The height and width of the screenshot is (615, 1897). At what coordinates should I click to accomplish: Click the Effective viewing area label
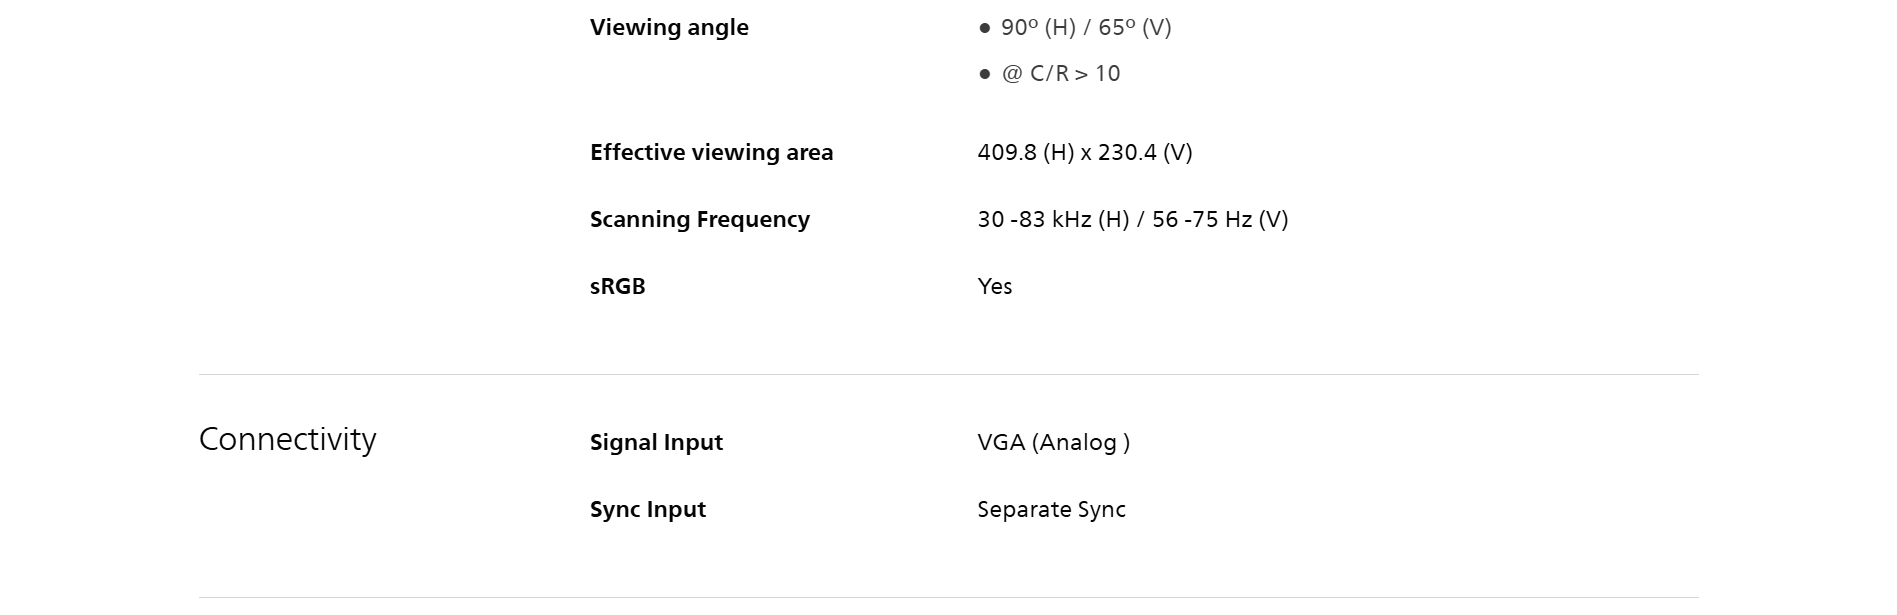711,153
